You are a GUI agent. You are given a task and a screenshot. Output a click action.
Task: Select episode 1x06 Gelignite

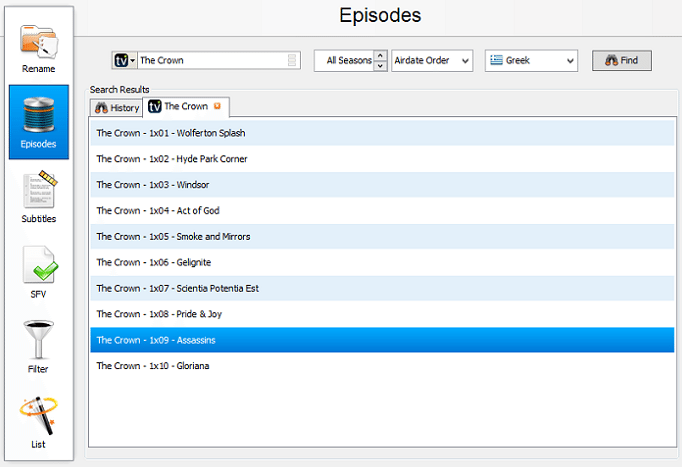(x=382, y=262)
